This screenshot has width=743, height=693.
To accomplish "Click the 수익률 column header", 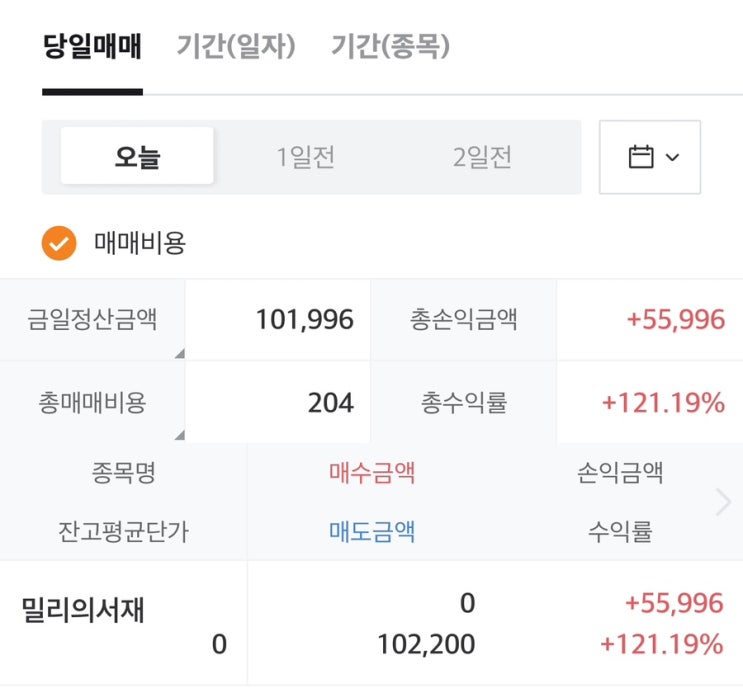I will click(620, 531).
